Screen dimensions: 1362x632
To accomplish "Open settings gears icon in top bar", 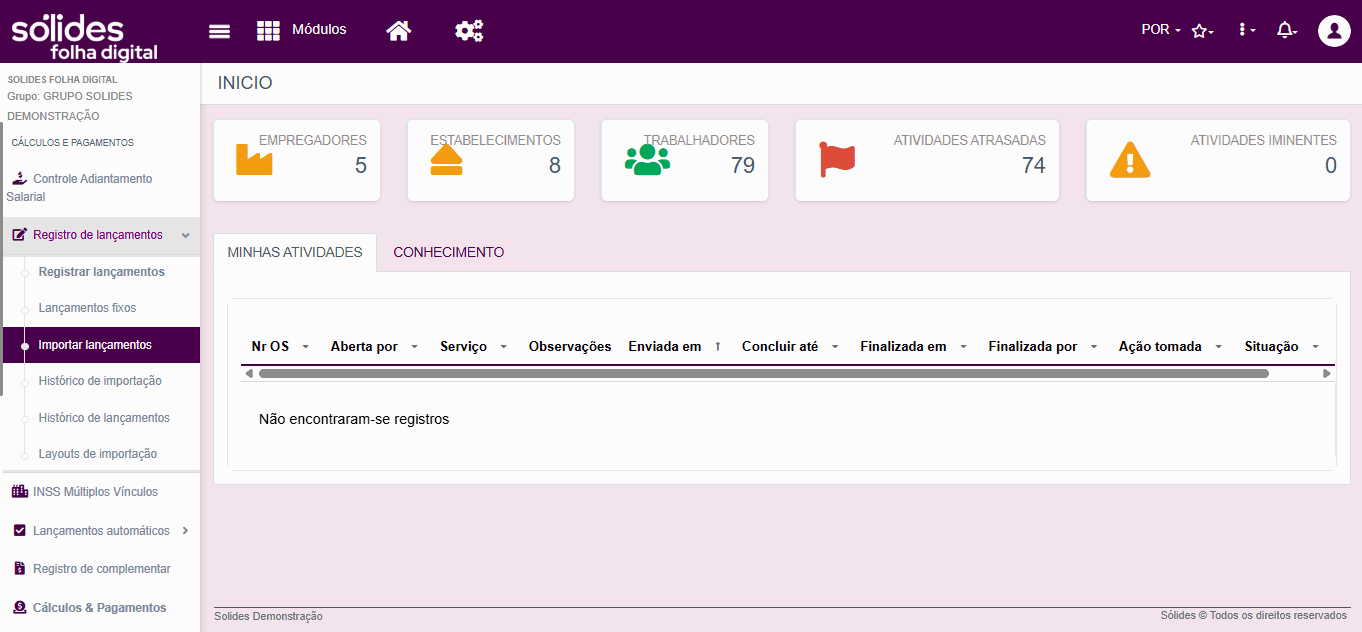I will [469, 31].
